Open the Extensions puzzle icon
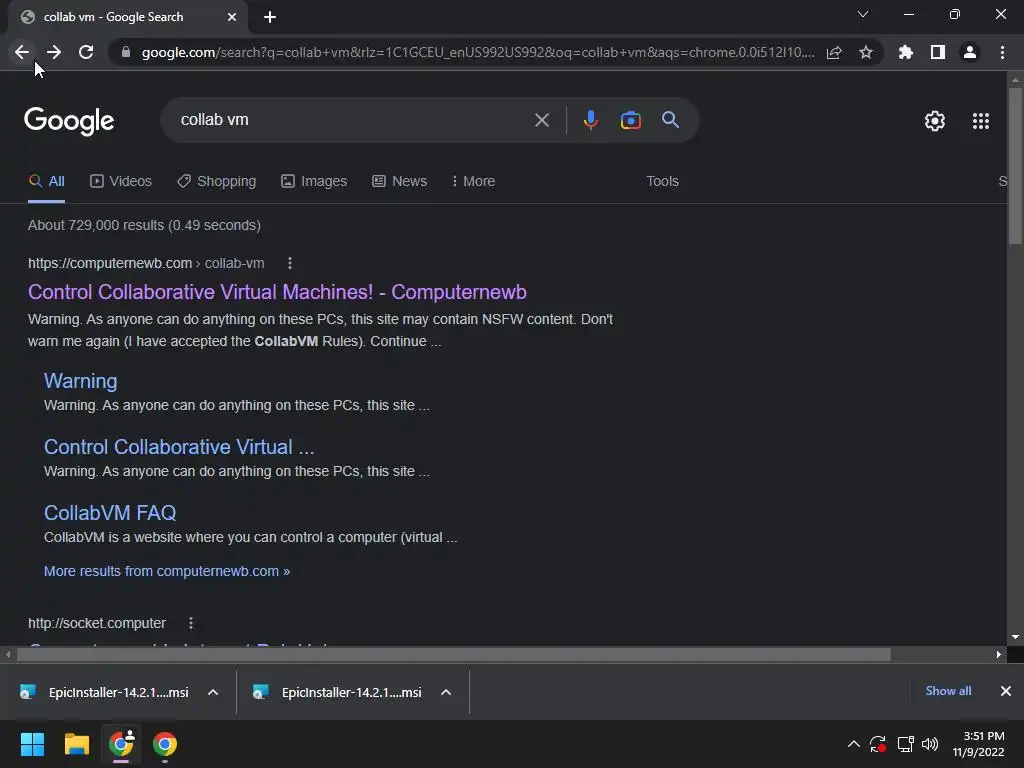The height and width of the screenshot is (768, 1024). click(x=905, y=52)
